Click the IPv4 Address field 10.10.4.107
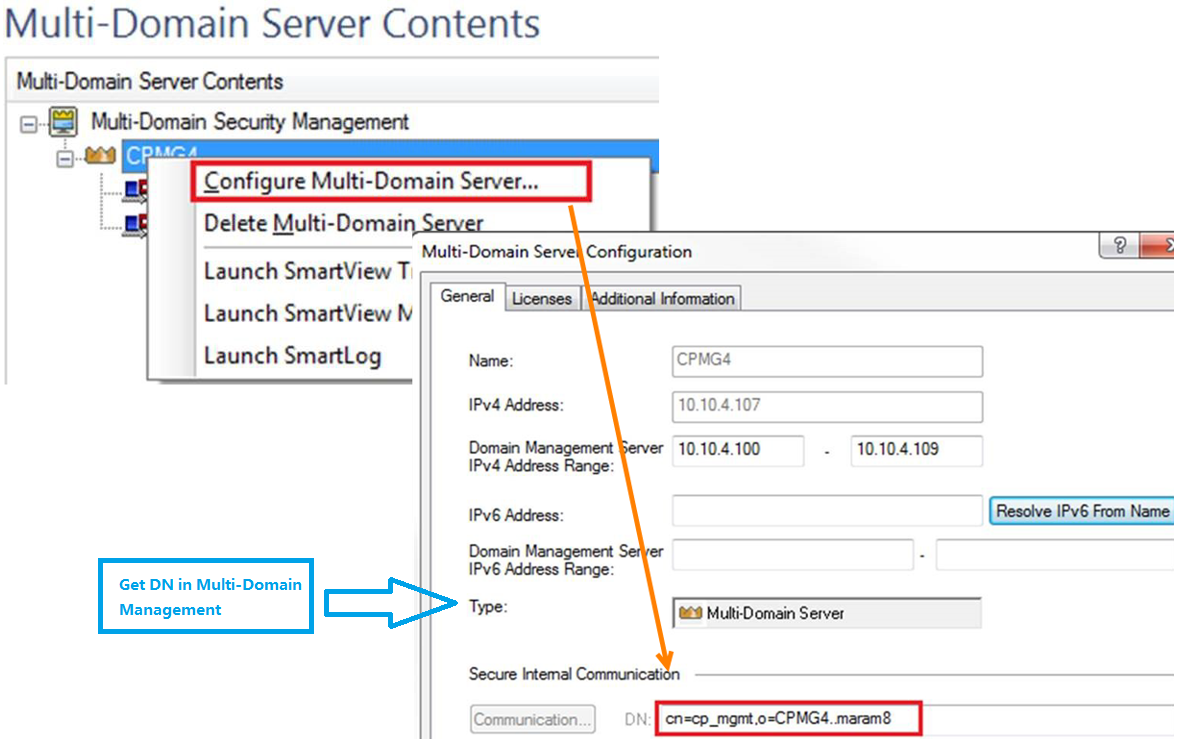The image size is (1178, 739). point(827,406)
